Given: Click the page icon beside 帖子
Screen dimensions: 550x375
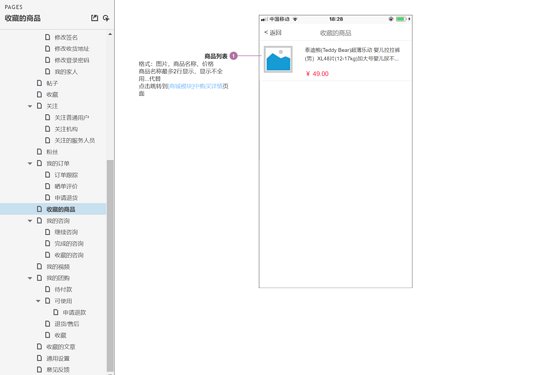Looking at the screenshot, I should click(39, 83).
